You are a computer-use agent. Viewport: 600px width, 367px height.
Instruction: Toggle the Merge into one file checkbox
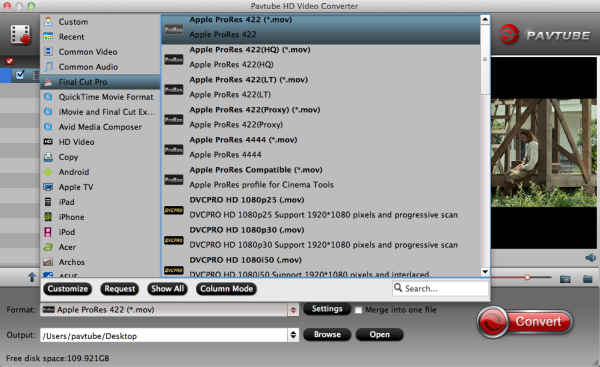tap(358, 310)
